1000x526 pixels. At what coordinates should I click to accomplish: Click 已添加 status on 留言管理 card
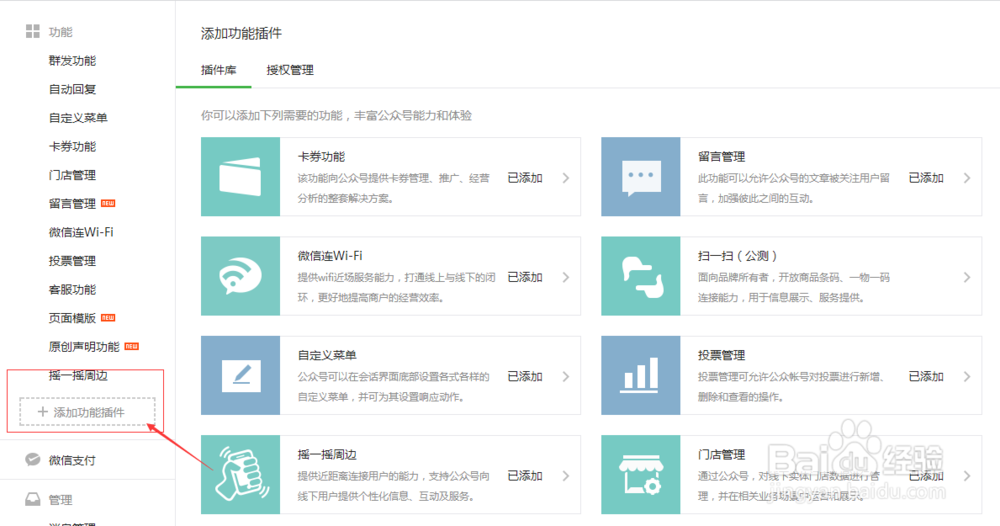(926, 178)
